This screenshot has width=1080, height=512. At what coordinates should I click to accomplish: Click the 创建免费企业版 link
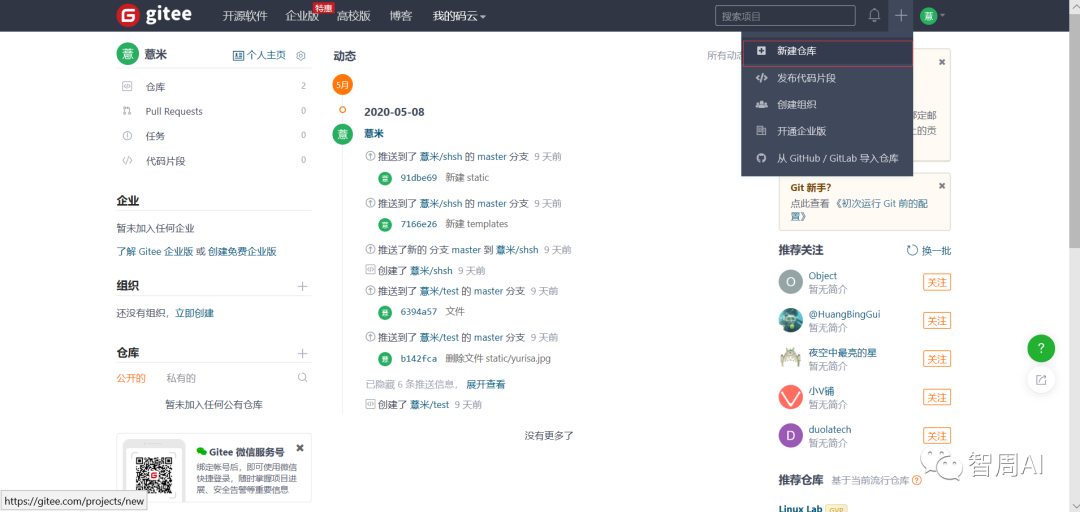click(x=242, y=252)
